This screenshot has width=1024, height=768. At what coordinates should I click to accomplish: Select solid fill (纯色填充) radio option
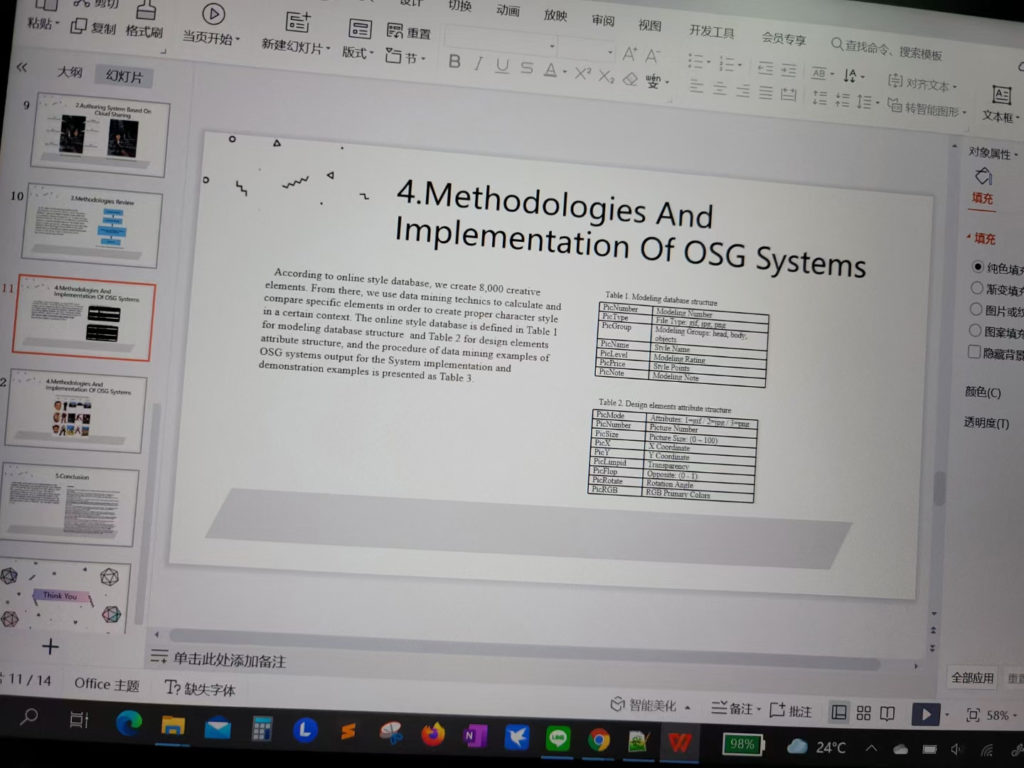pos(977,266)
